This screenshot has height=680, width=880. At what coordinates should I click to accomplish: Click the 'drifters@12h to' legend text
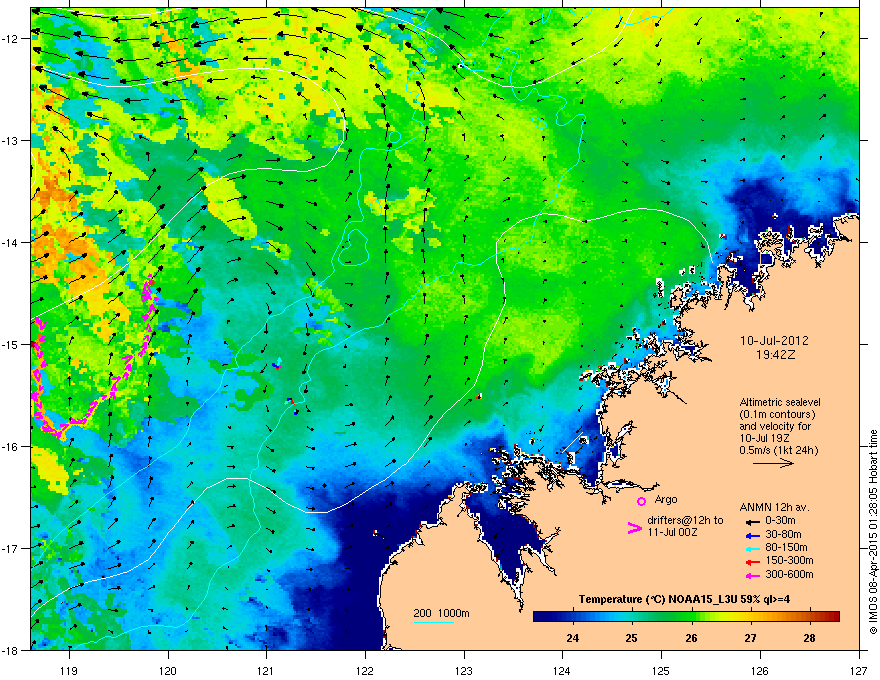tap(685, 521)
